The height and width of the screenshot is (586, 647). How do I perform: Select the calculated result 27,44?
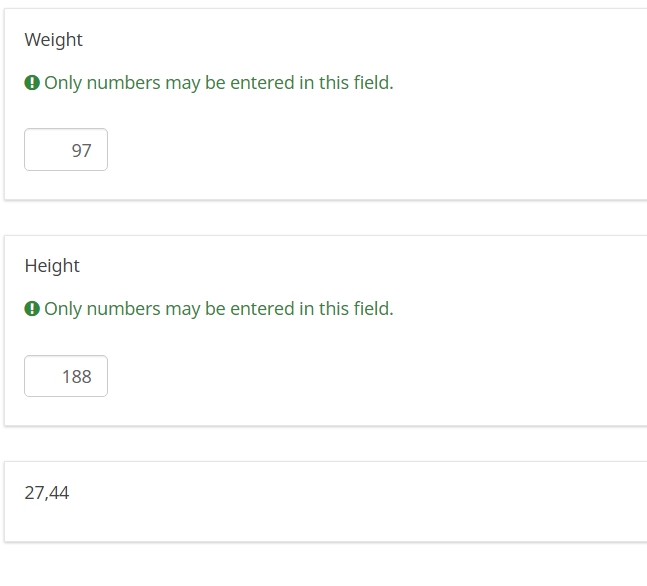47,493
